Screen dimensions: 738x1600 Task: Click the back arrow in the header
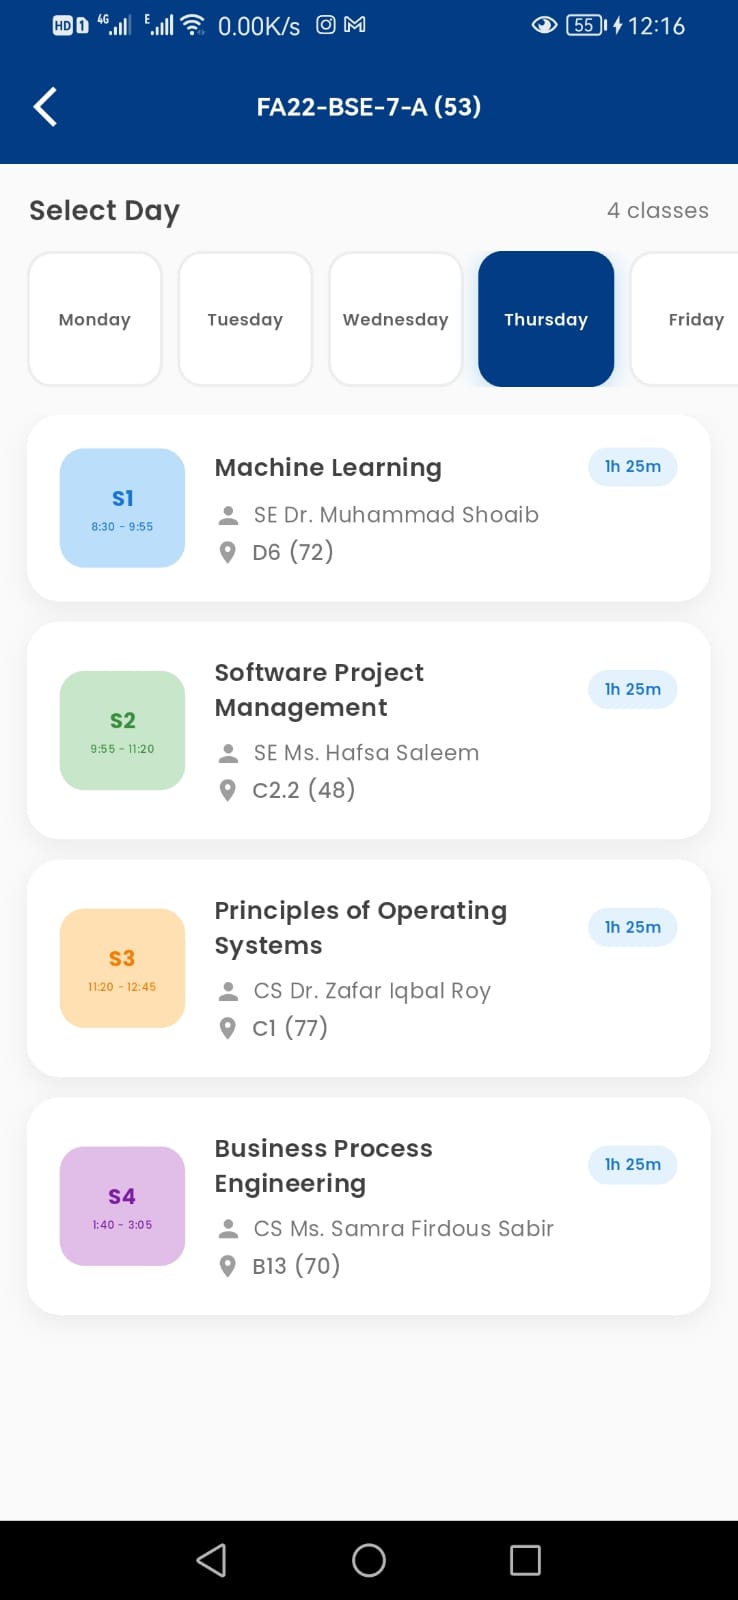point(44,105)
